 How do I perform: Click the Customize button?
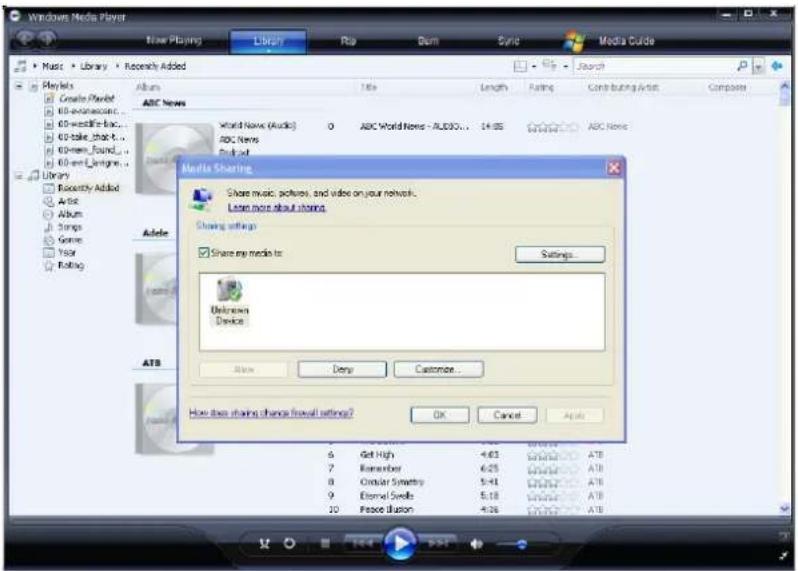pos(438,369)
